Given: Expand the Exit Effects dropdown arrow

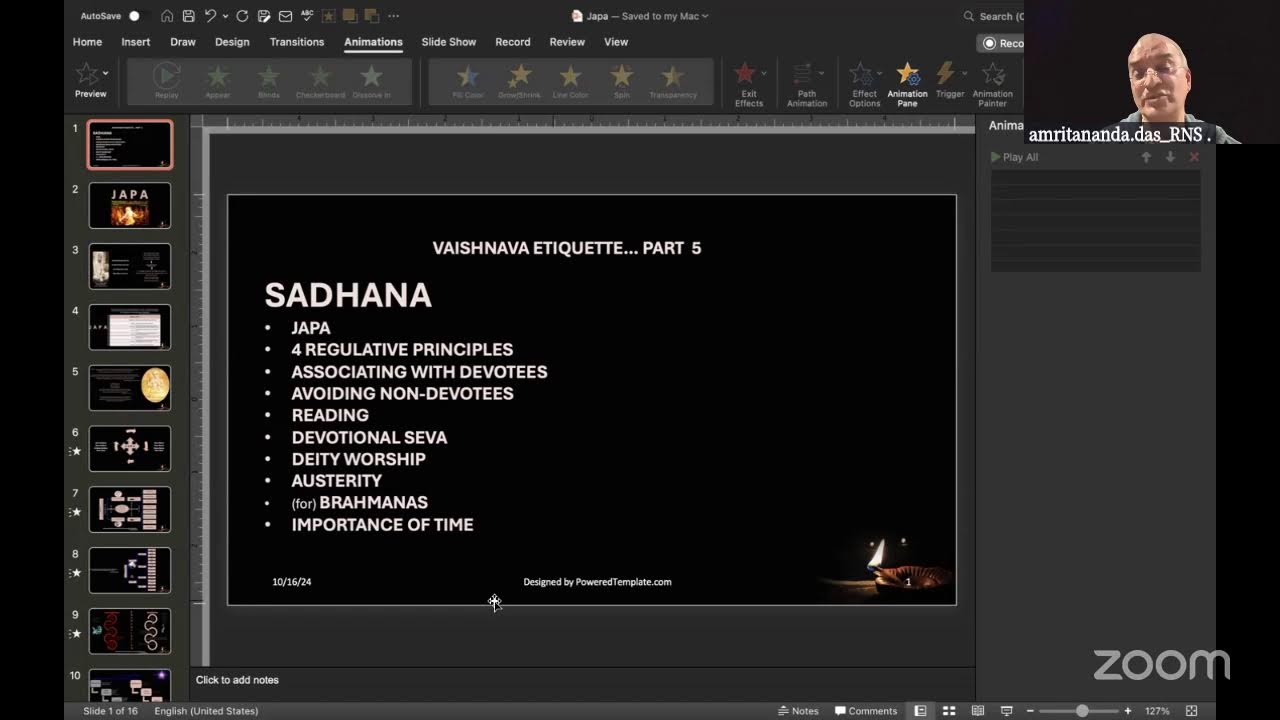Looking at the screenshot, I should (764, 73).
